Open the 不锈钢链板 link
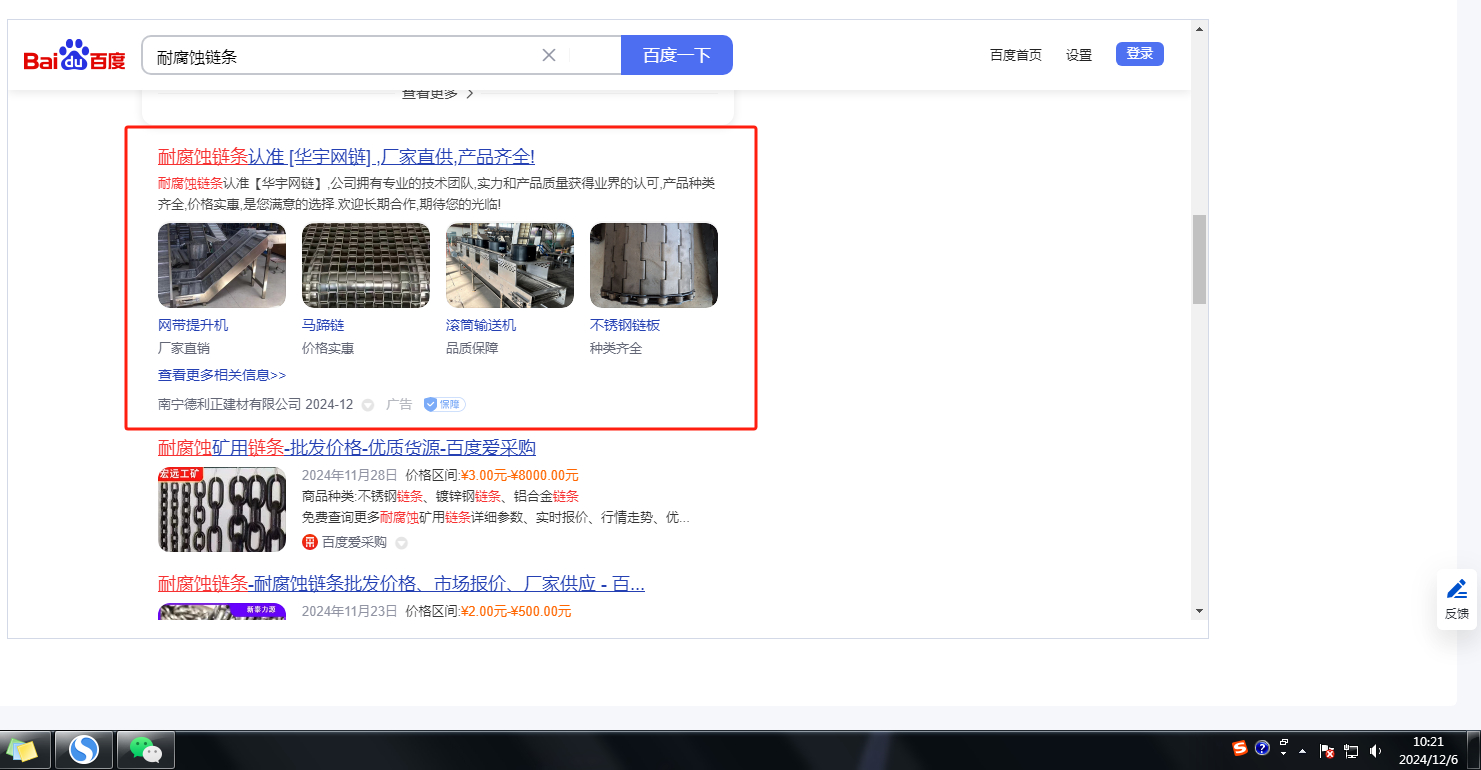Image resolution: width=1481 pixels, height=770 pixels. point(625,325)
